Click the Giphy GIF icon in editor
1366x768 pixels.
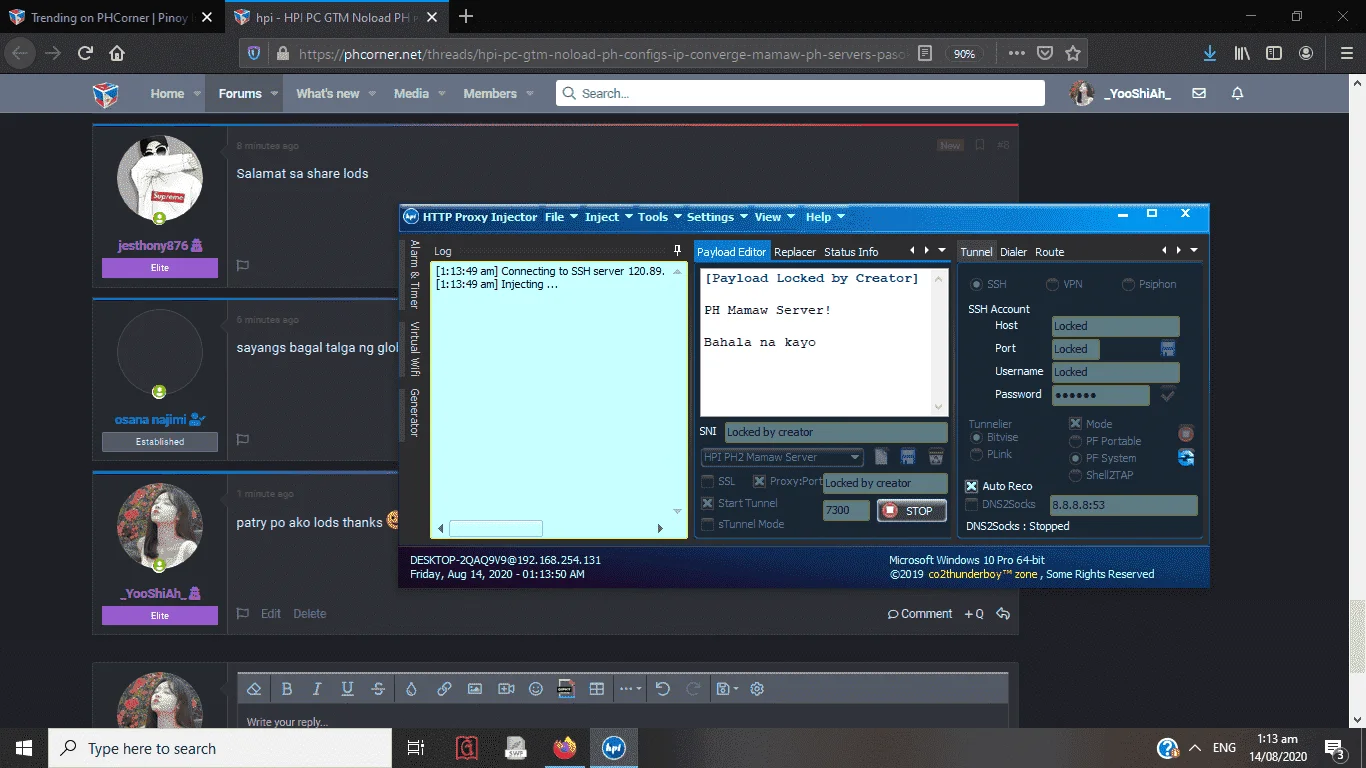[x=566, y=688]
